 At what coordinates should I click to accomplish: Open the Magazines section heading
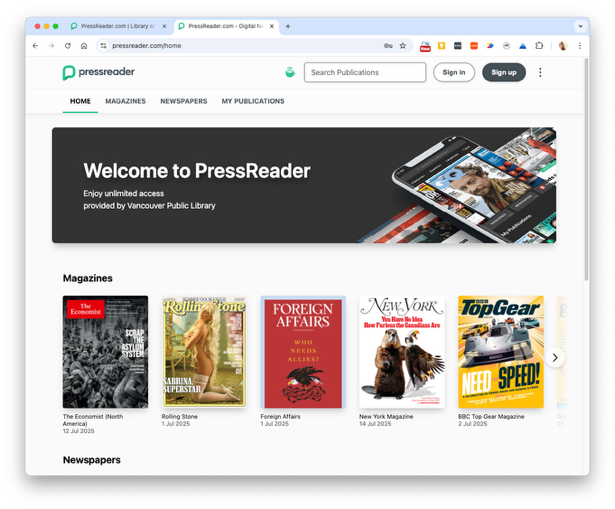pyautogui.click(x=88, y=278)
